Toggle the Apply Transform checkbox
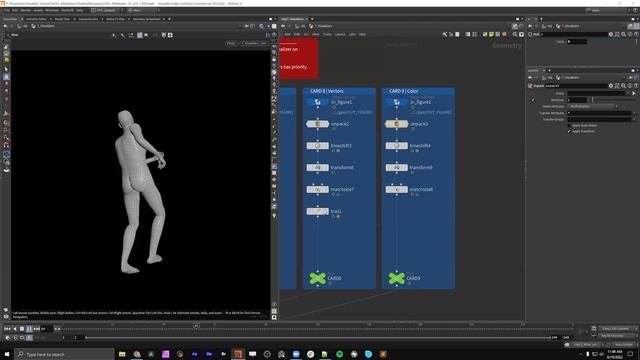The image size is (640, 360). (x=569, y=131)
